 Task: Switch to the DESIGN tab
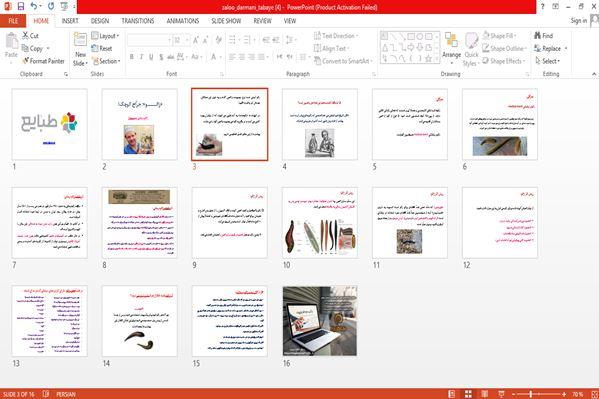pyautogui.click(x=100, y=21)
